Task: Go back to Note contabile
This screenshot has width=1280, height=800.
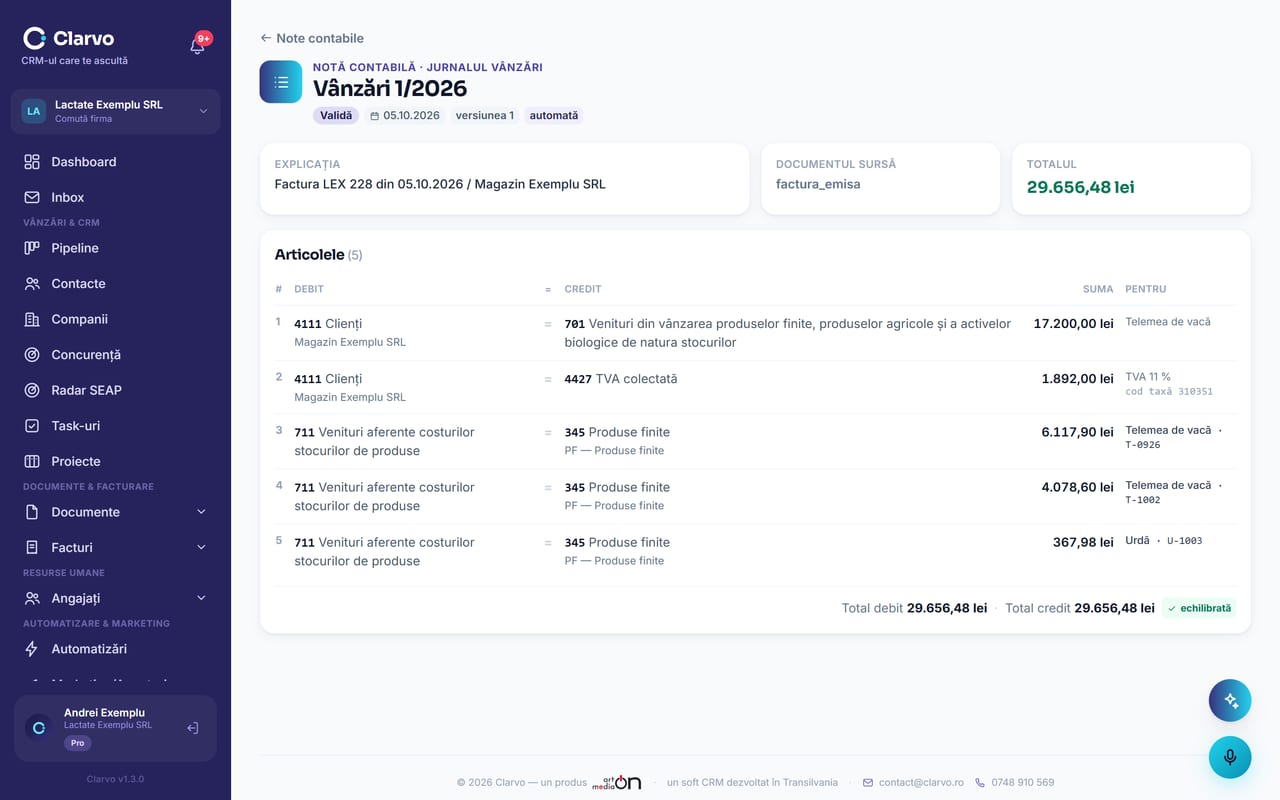Action: pos(312,38)
